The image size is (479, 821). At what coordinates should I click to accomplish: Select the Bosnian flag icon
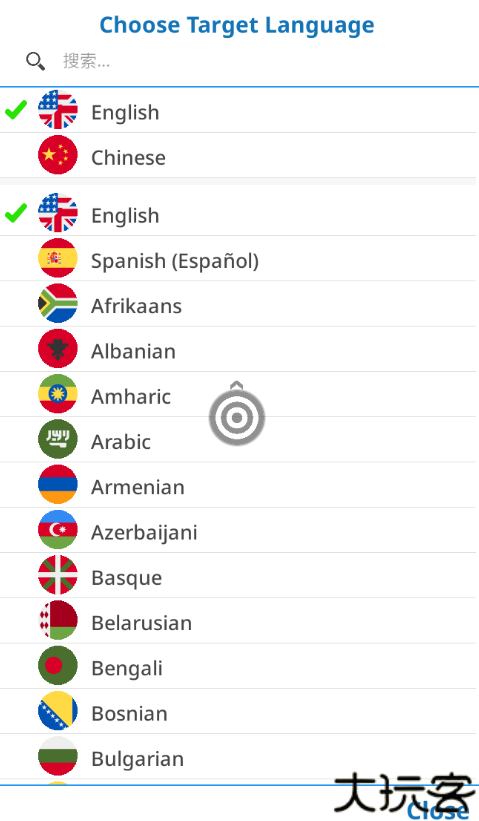58,711
